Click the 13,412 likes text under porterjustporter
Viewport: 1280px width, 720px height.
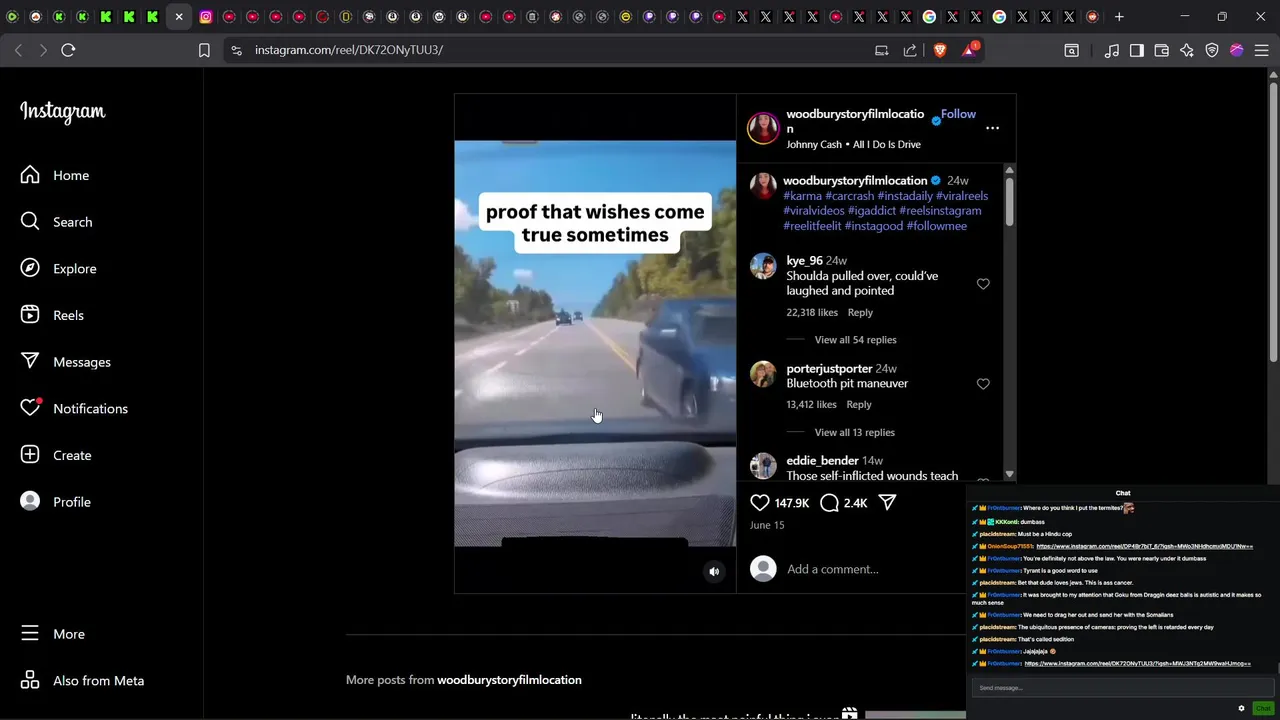pyautogui.click(x=811, y=405)
